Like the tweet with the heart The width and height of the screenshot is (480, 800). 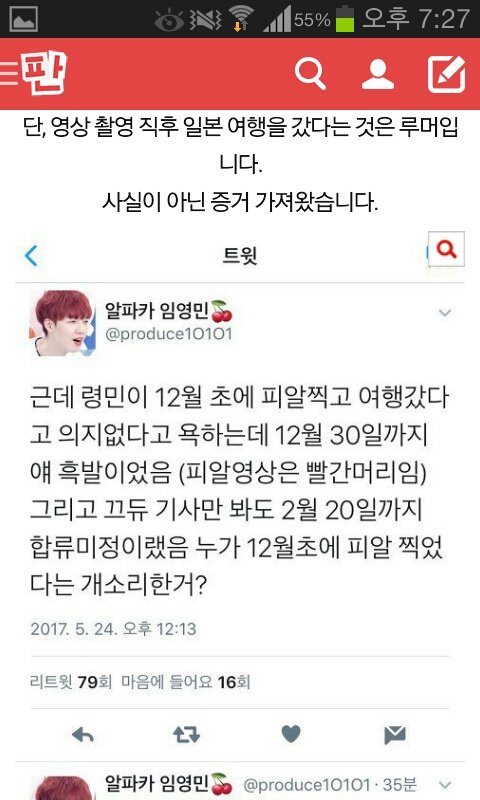point(291,734)
